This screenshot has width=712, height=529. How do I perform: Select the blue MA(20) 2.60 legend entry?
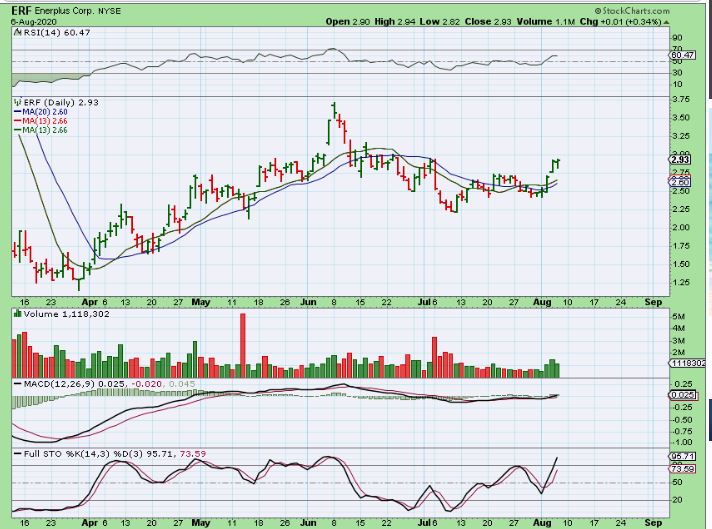click(41, 112)
